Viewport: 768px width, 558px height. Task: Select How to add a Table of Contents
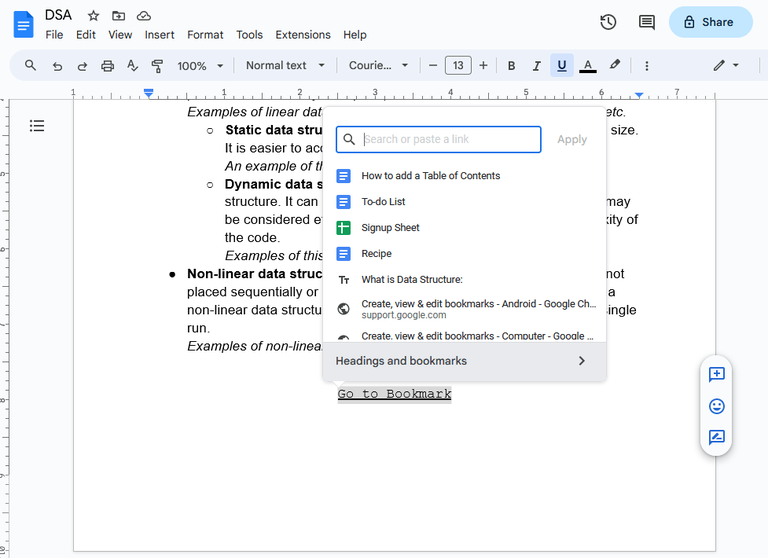click(x=464, y=175)
